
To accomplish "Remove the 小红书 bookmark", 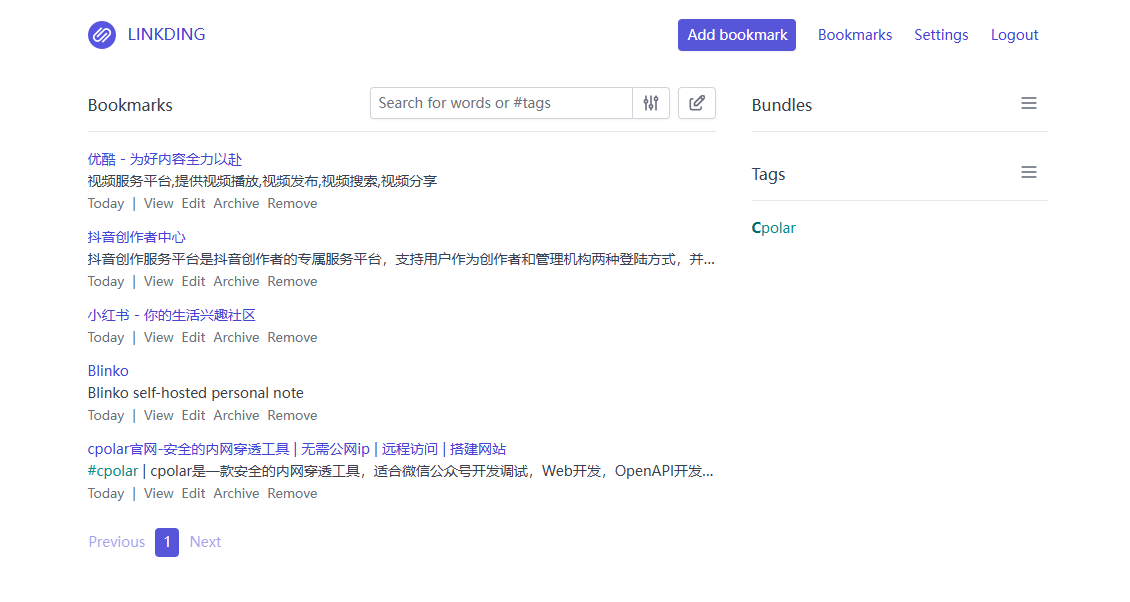I will click(x=293, y=337).
